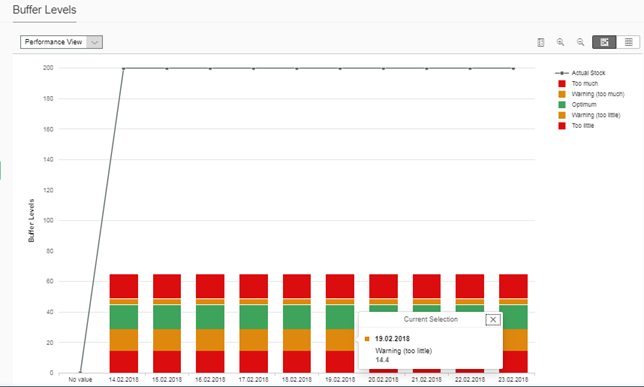
Task: Click the Too little legend swatch
Action: tap(562, 126)
